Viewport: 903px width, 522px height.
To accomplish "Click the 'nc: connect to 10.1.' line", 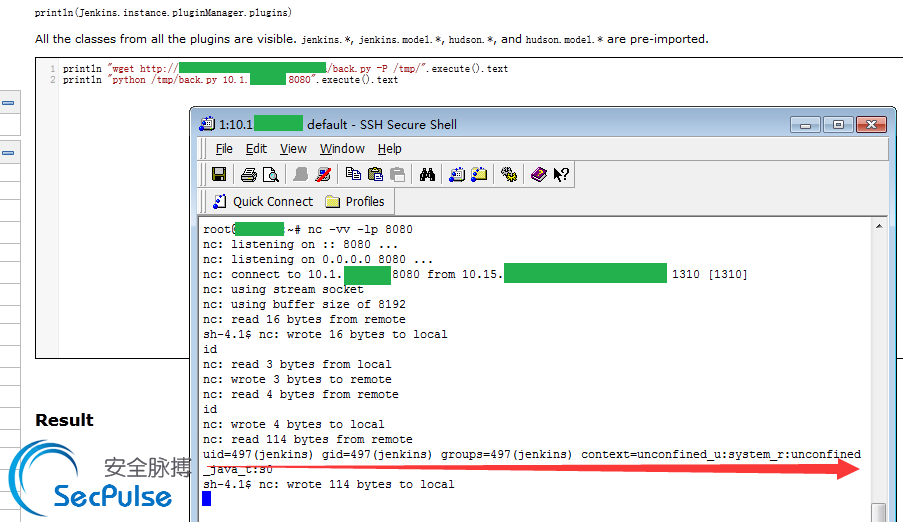I will coord(475,274).
